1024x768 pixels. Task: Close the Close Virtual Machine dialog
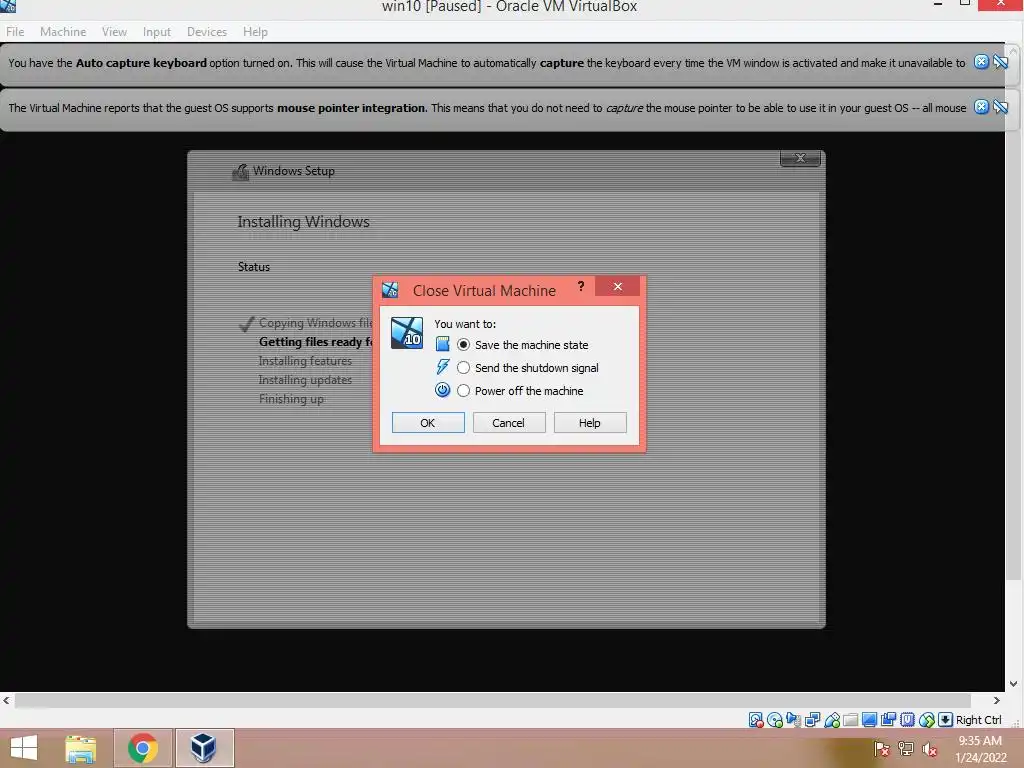point(617,287)
